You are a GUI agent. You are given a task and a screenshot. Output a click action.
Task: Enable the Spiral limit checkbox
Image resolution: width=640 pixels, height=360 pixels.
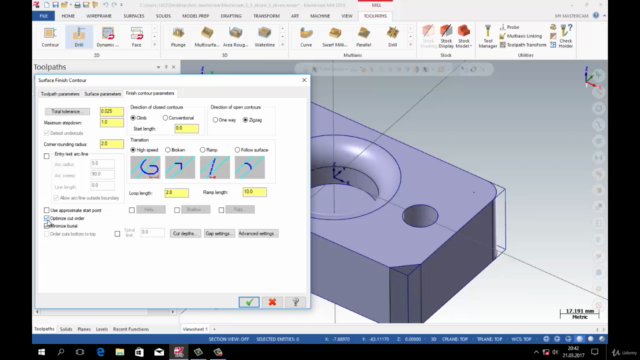point(117,234)
